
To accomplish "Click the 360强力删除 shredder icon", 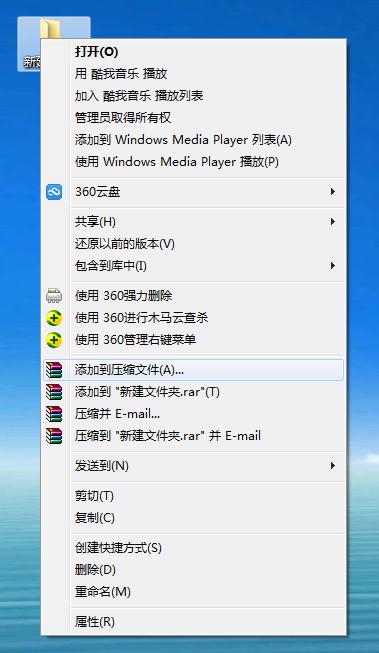I will pyautogui.click(x=54, y=296).
